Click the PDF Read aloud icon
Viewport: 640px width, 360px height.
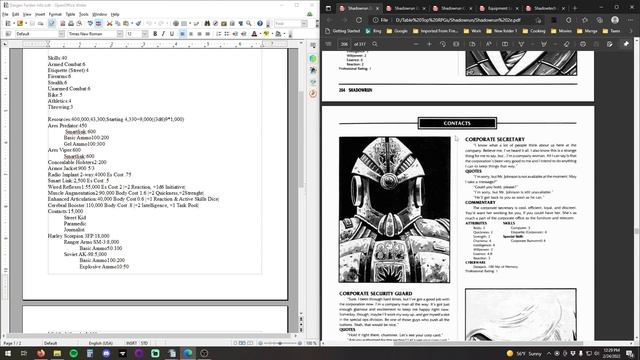pos(489,44)
